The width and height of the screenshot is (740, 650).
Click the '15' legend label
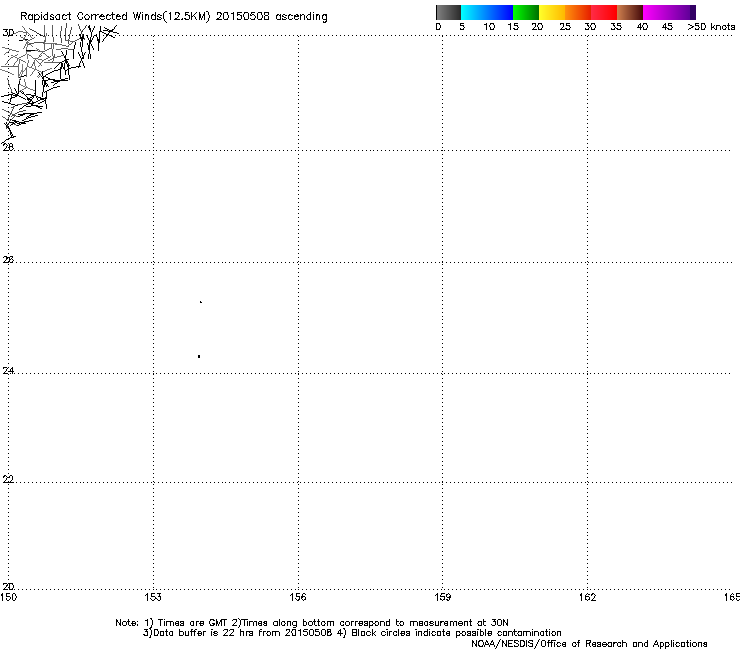(513, 27)
